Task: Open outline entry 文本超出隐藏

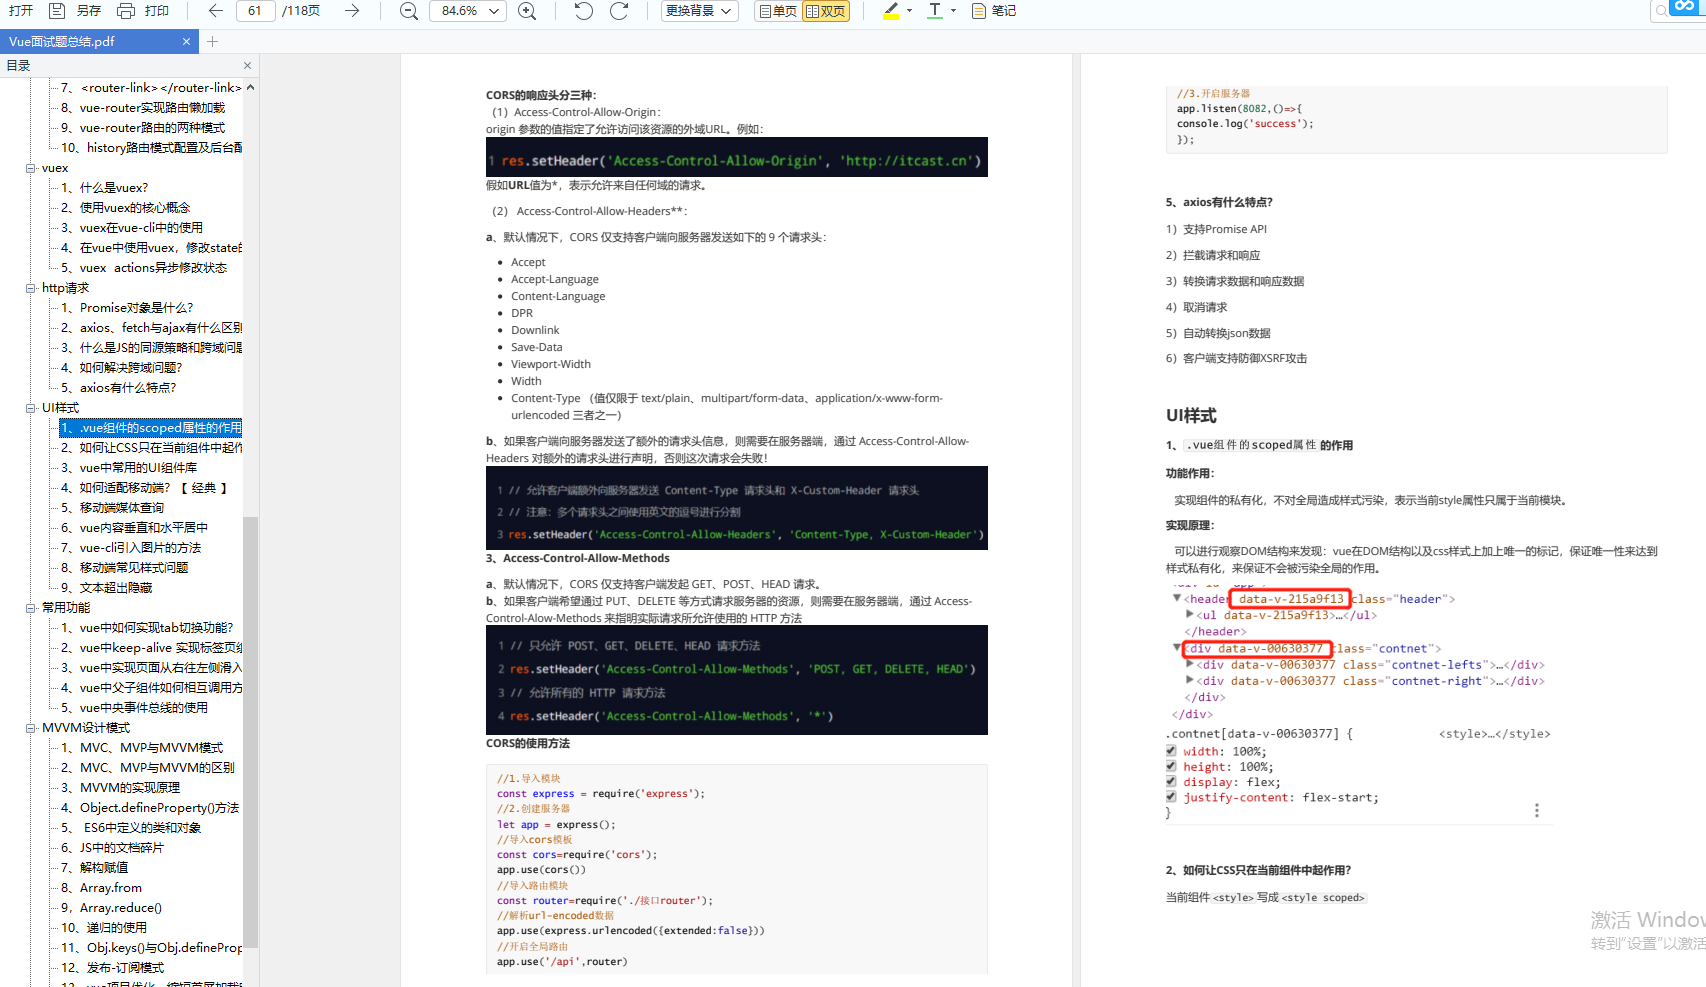Action: [107, 588]
